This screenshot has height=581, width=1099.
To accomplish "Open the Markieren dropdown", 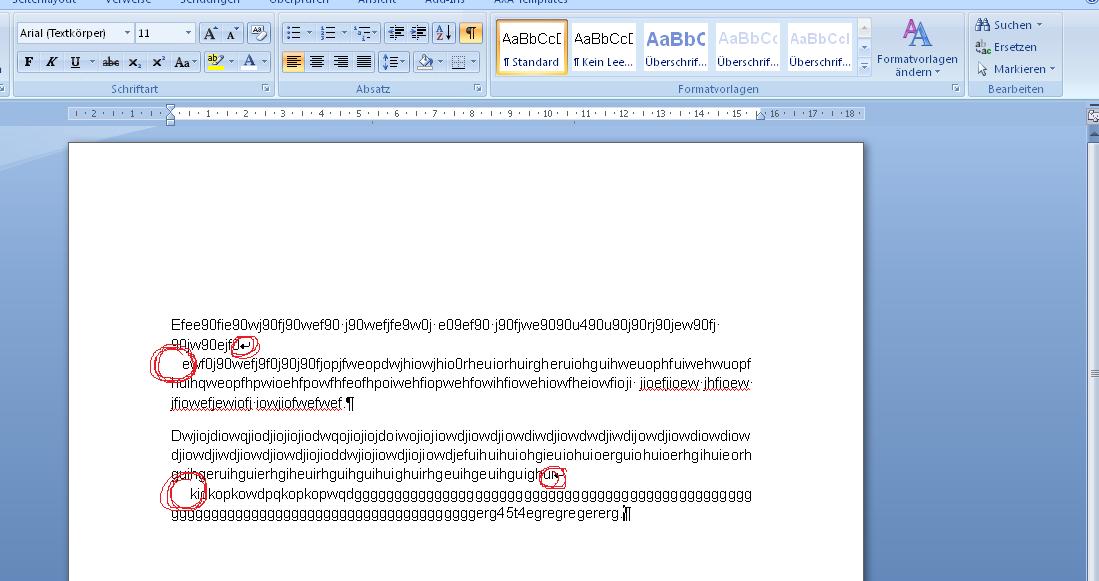I will point(1015,69).
